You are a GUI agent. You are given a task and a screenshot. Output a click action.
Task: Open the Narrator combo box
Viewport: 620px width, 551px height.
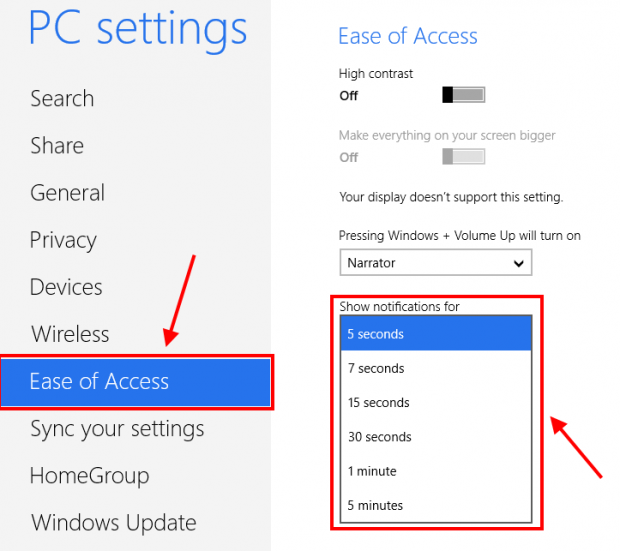click(x=436, y=262)
